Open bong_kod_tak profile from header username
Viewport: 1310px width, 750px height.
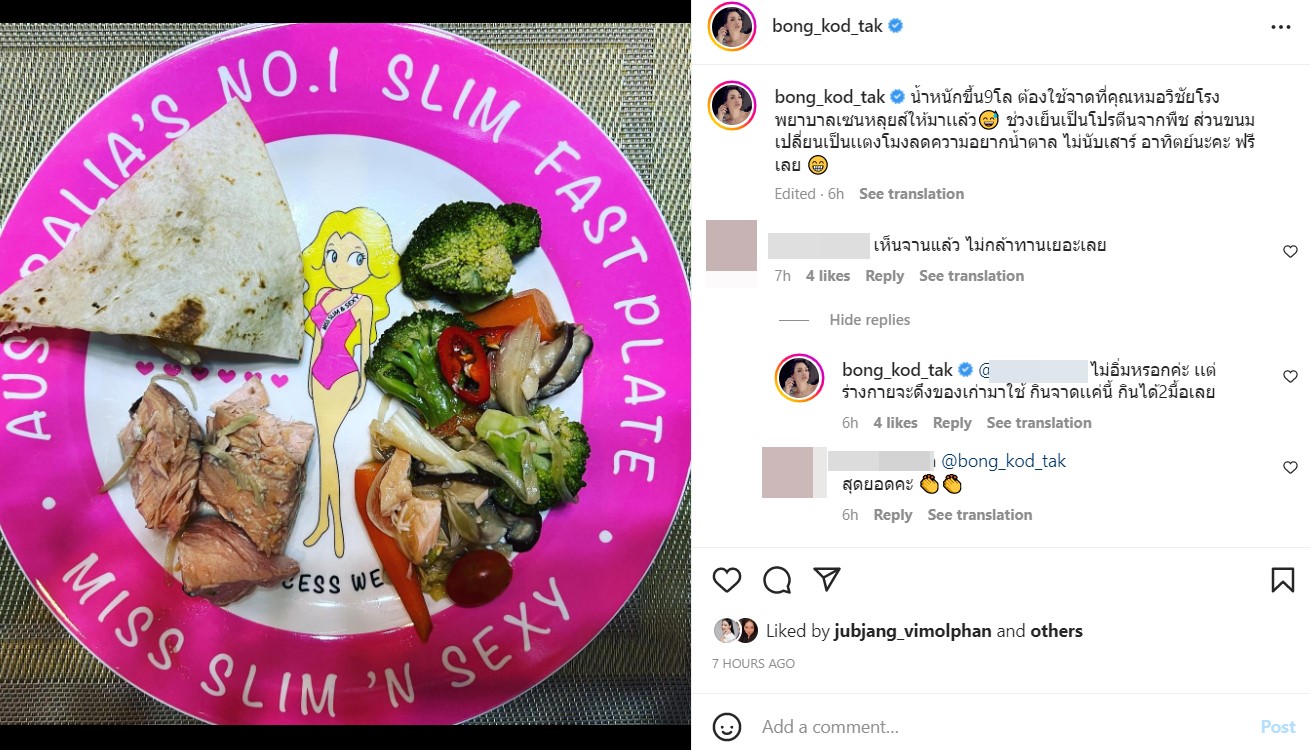tap(827, 27)
